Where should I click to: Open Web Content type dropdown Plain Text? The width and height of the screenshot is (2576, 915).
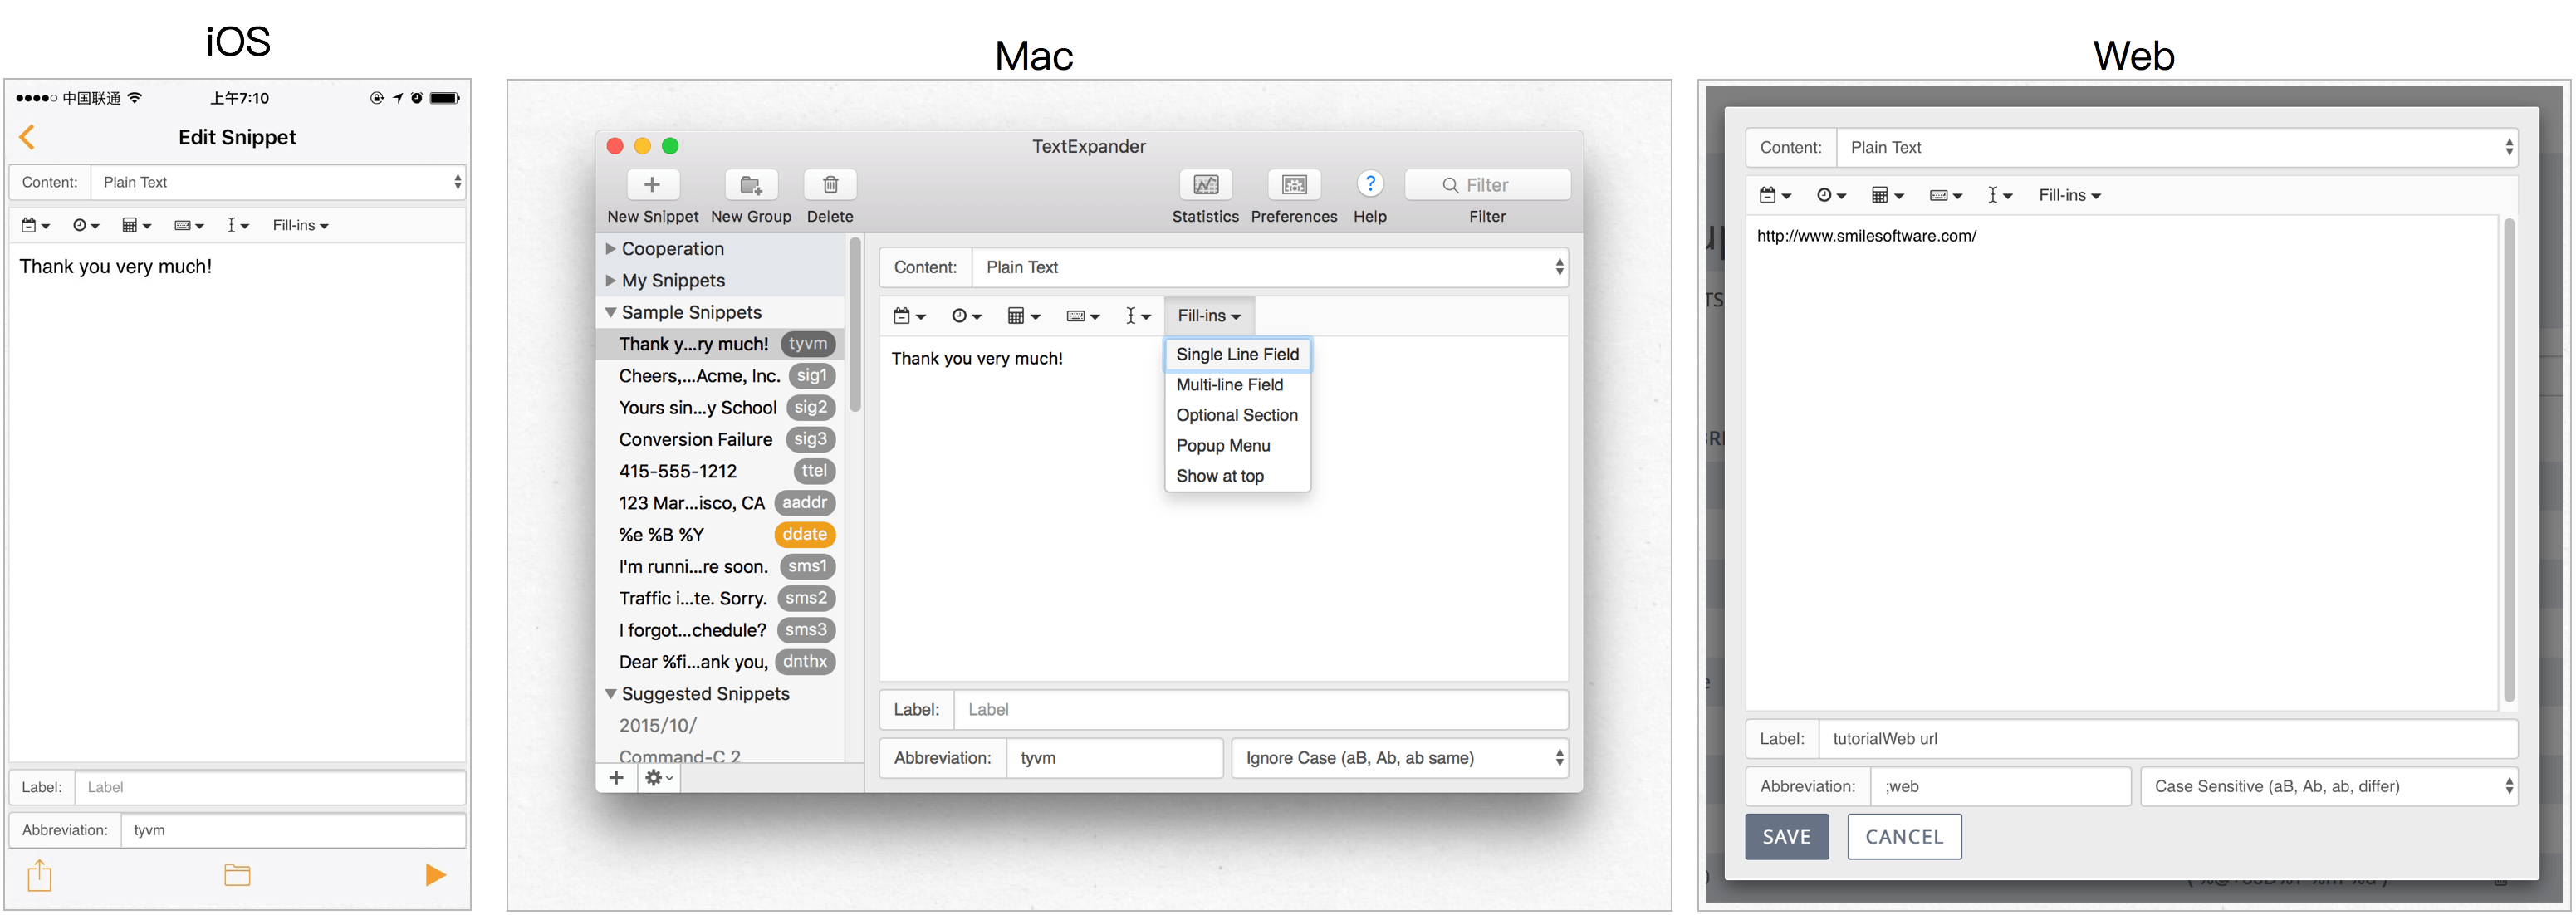coord(2177,148)
